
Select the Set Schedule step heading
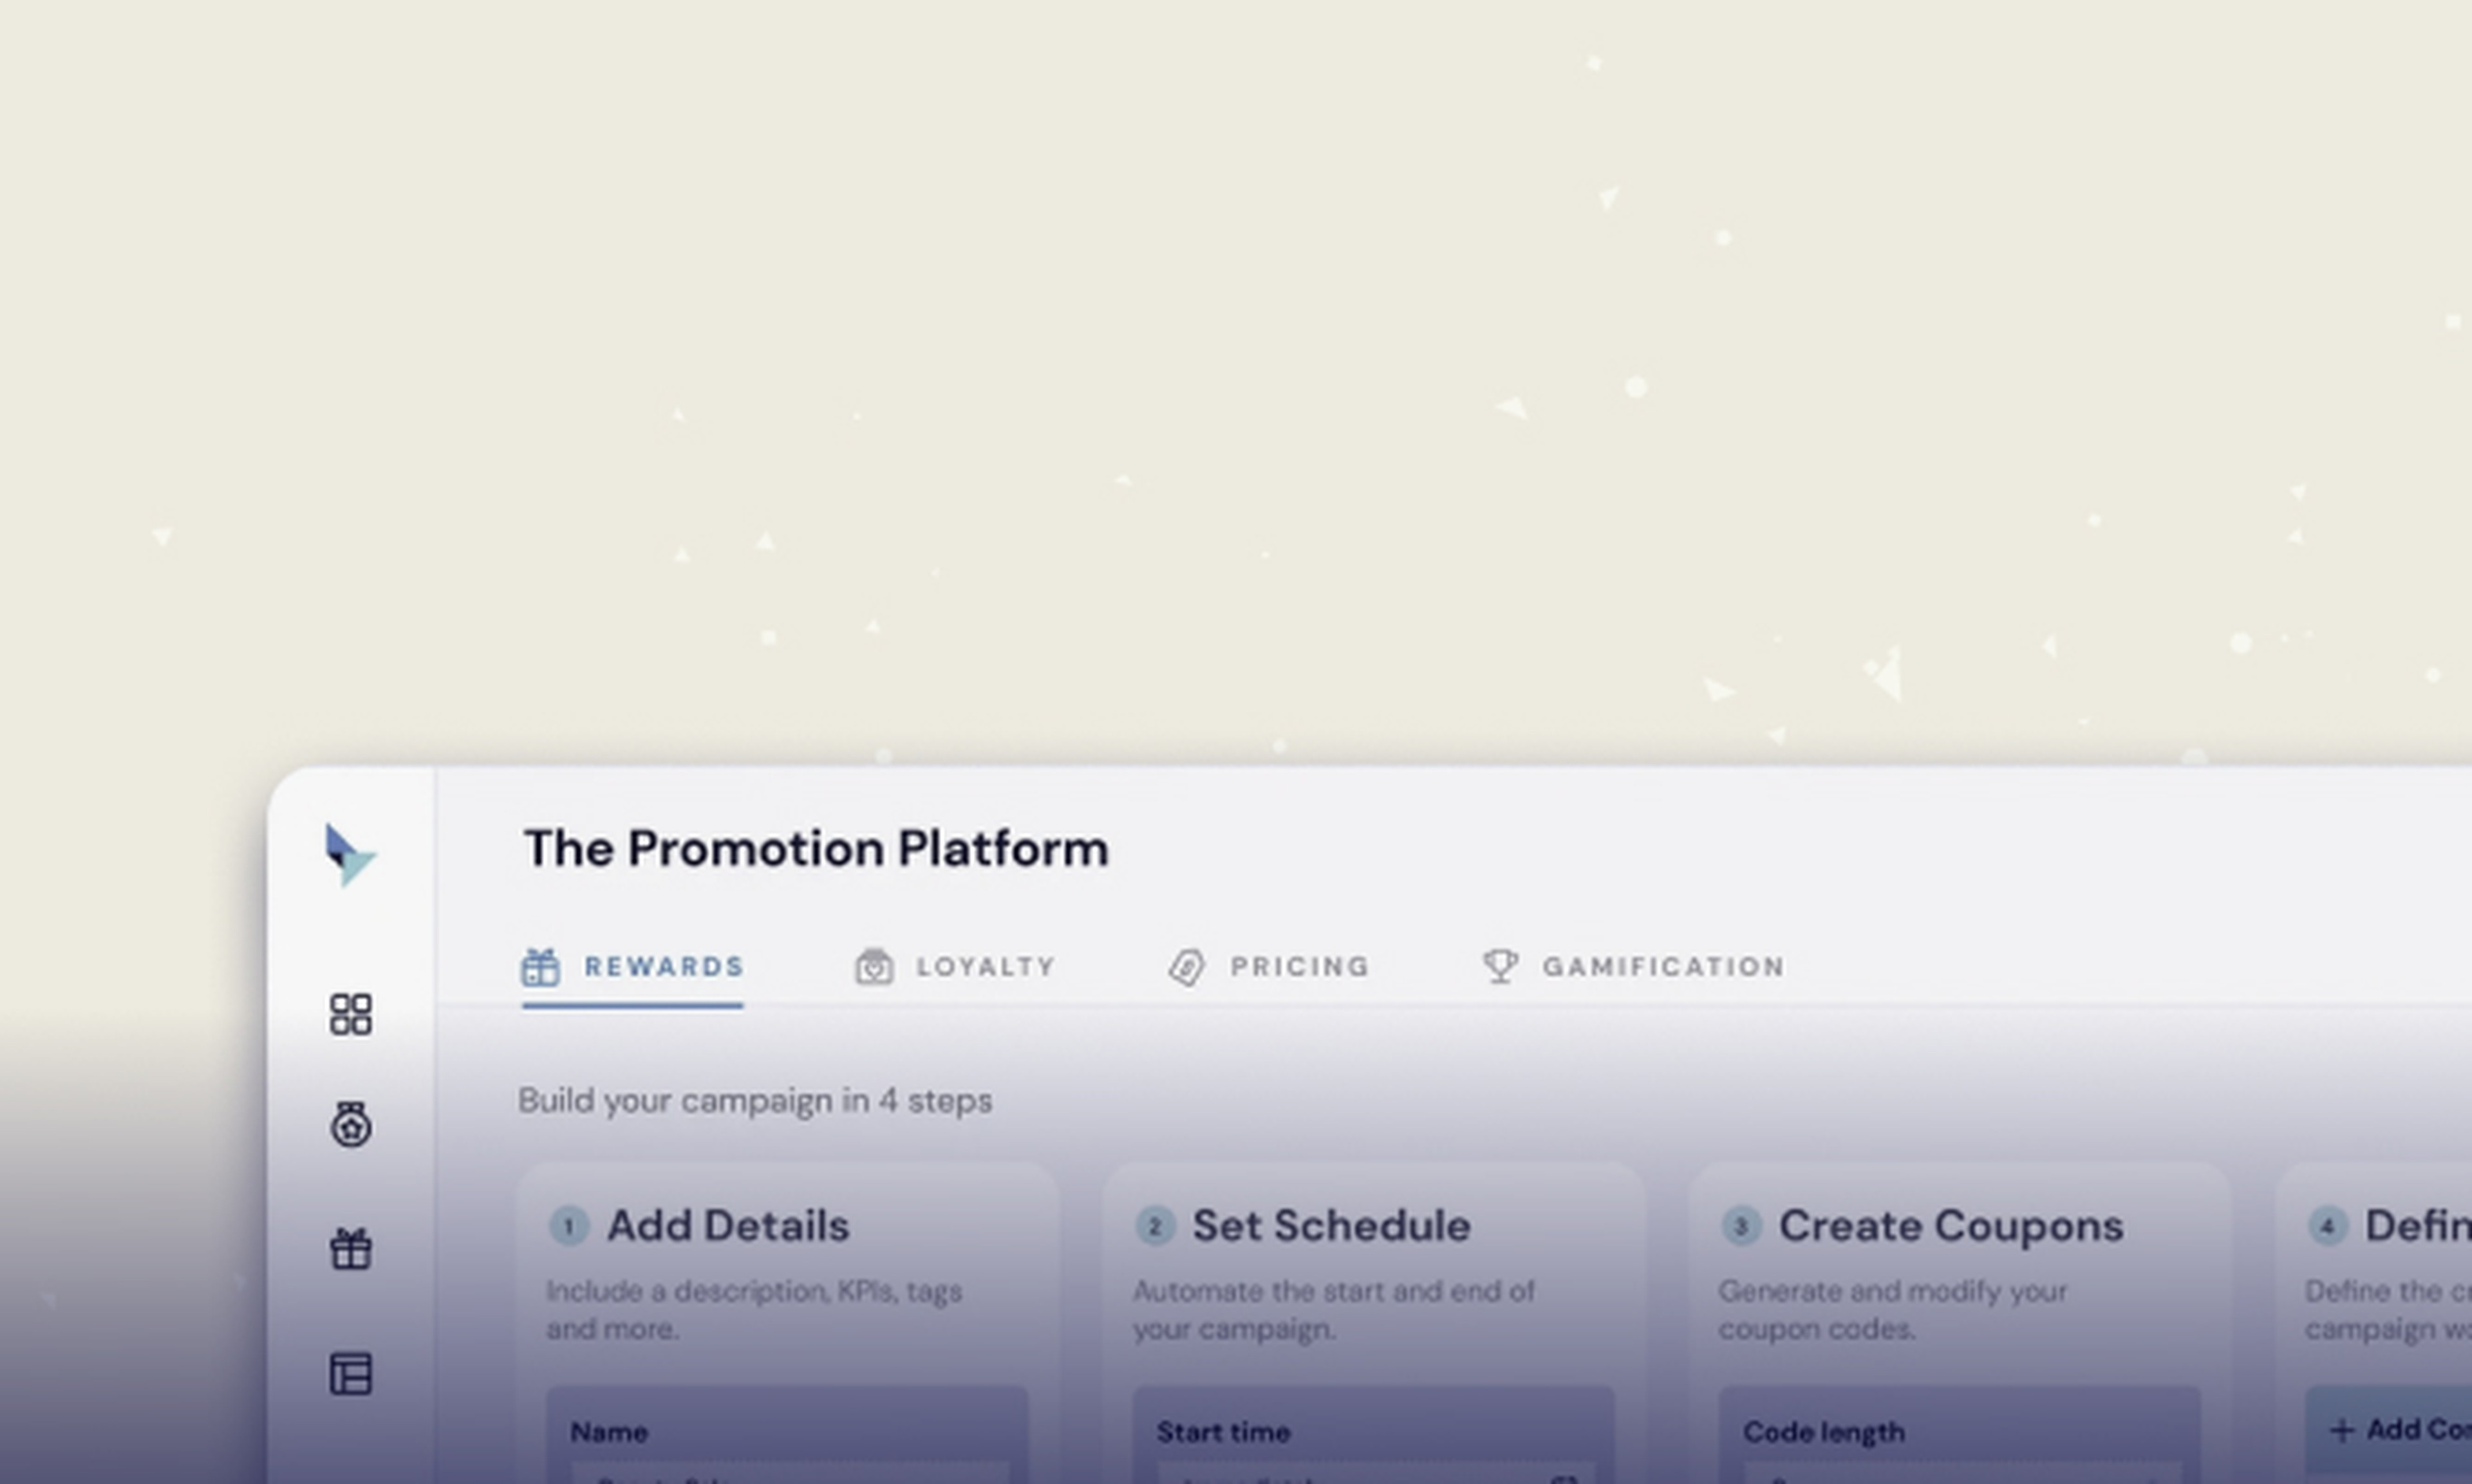coord(1331,1226)
